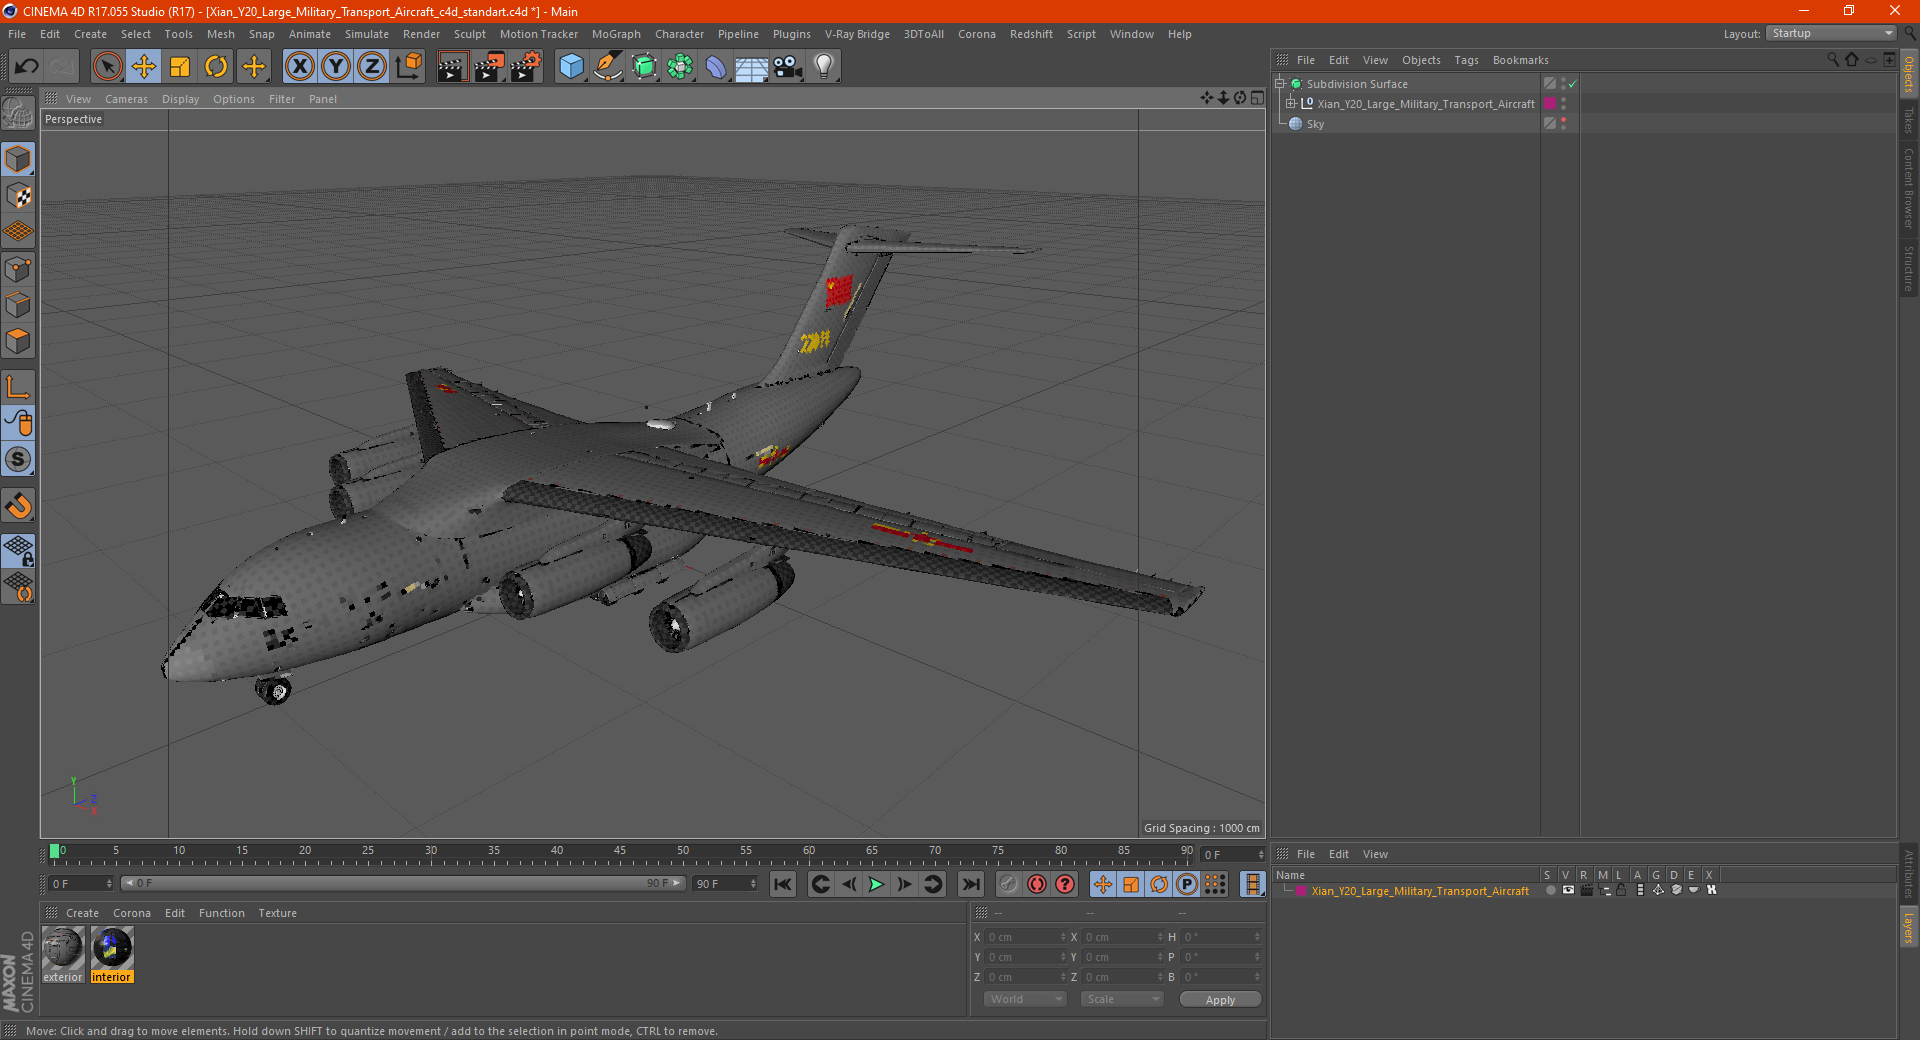
Task: Enable Axis mode icon
Action: tap(18, 387)
